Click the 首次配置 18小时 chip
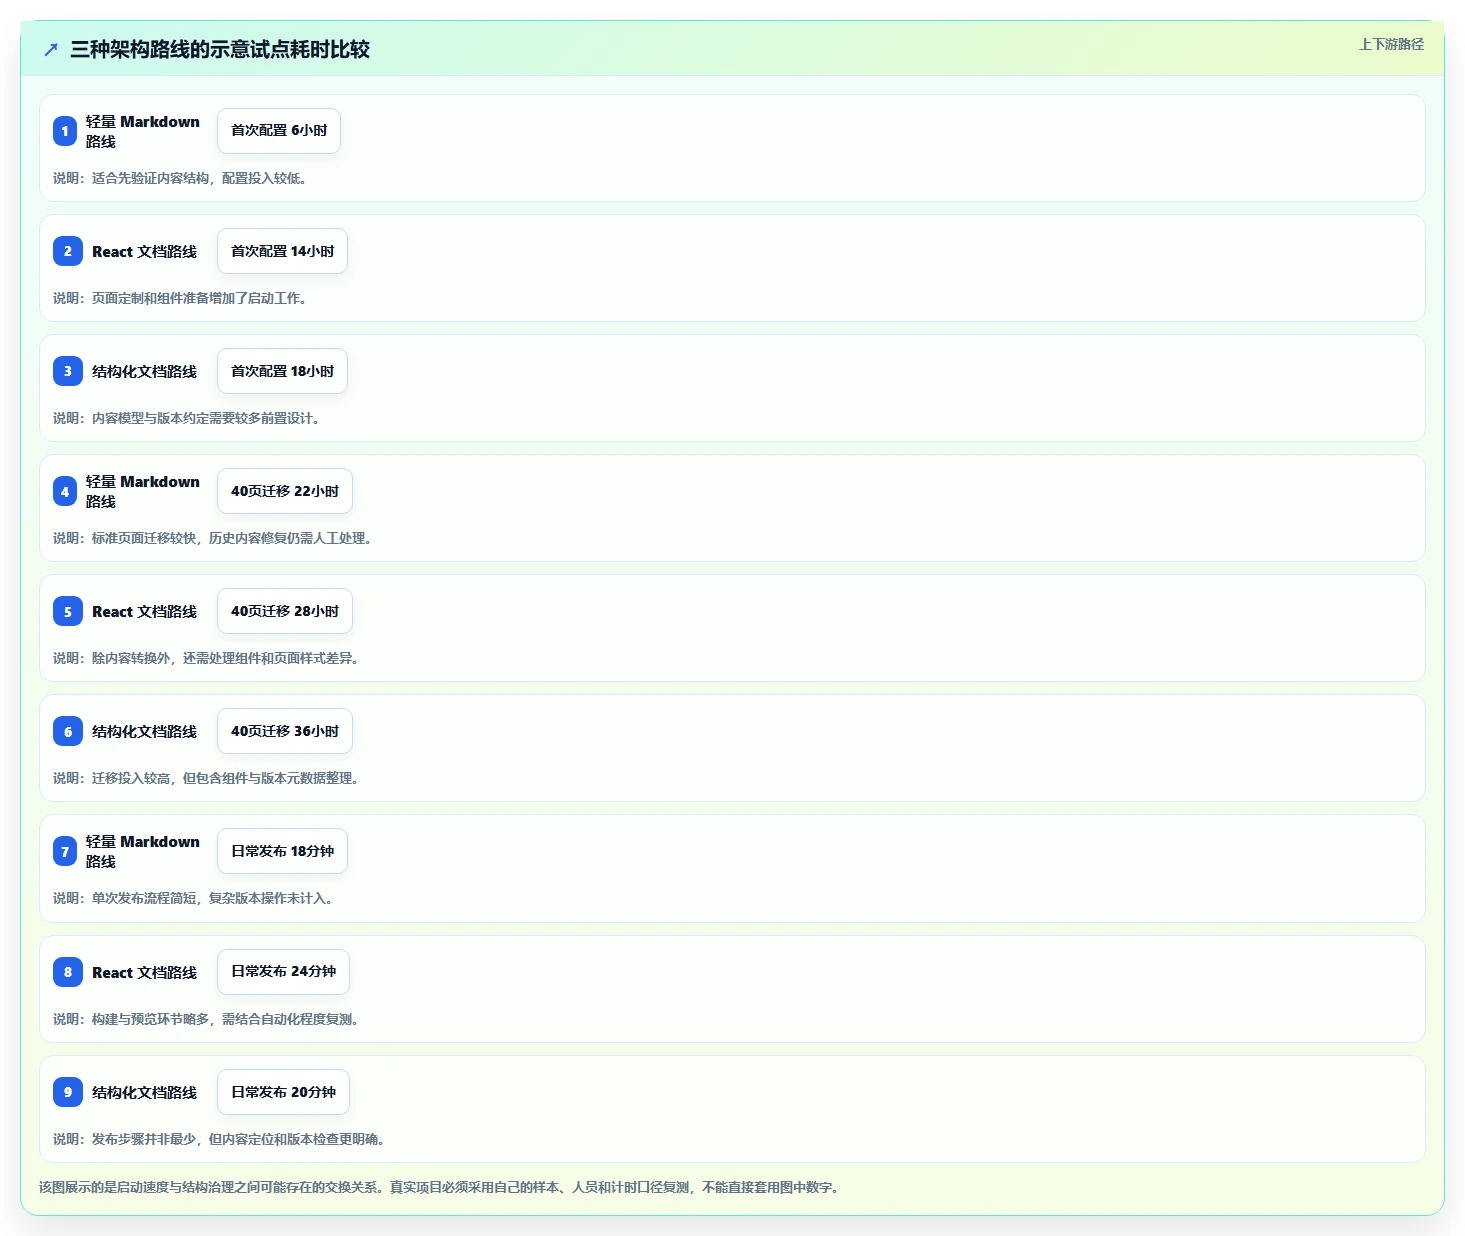 tap(282, 371)
